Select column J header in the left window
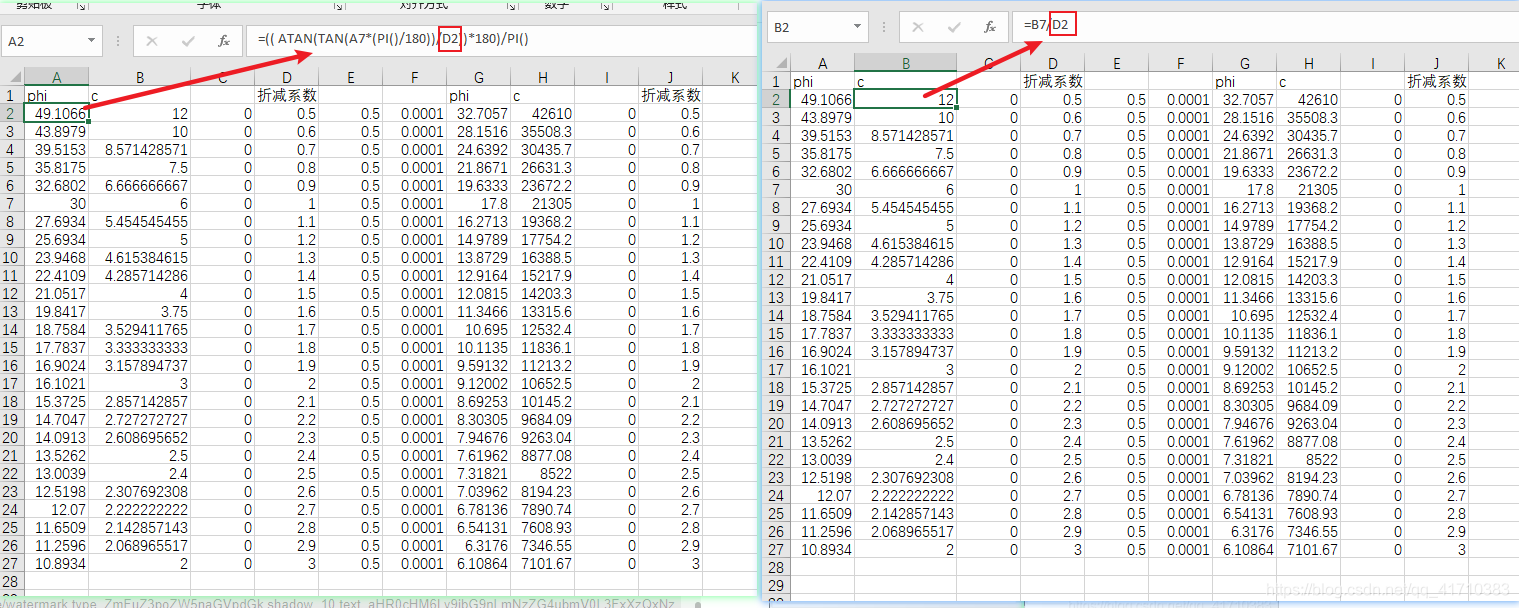Viewport: 1519px width, 608px height. click(x=671, y=77)
